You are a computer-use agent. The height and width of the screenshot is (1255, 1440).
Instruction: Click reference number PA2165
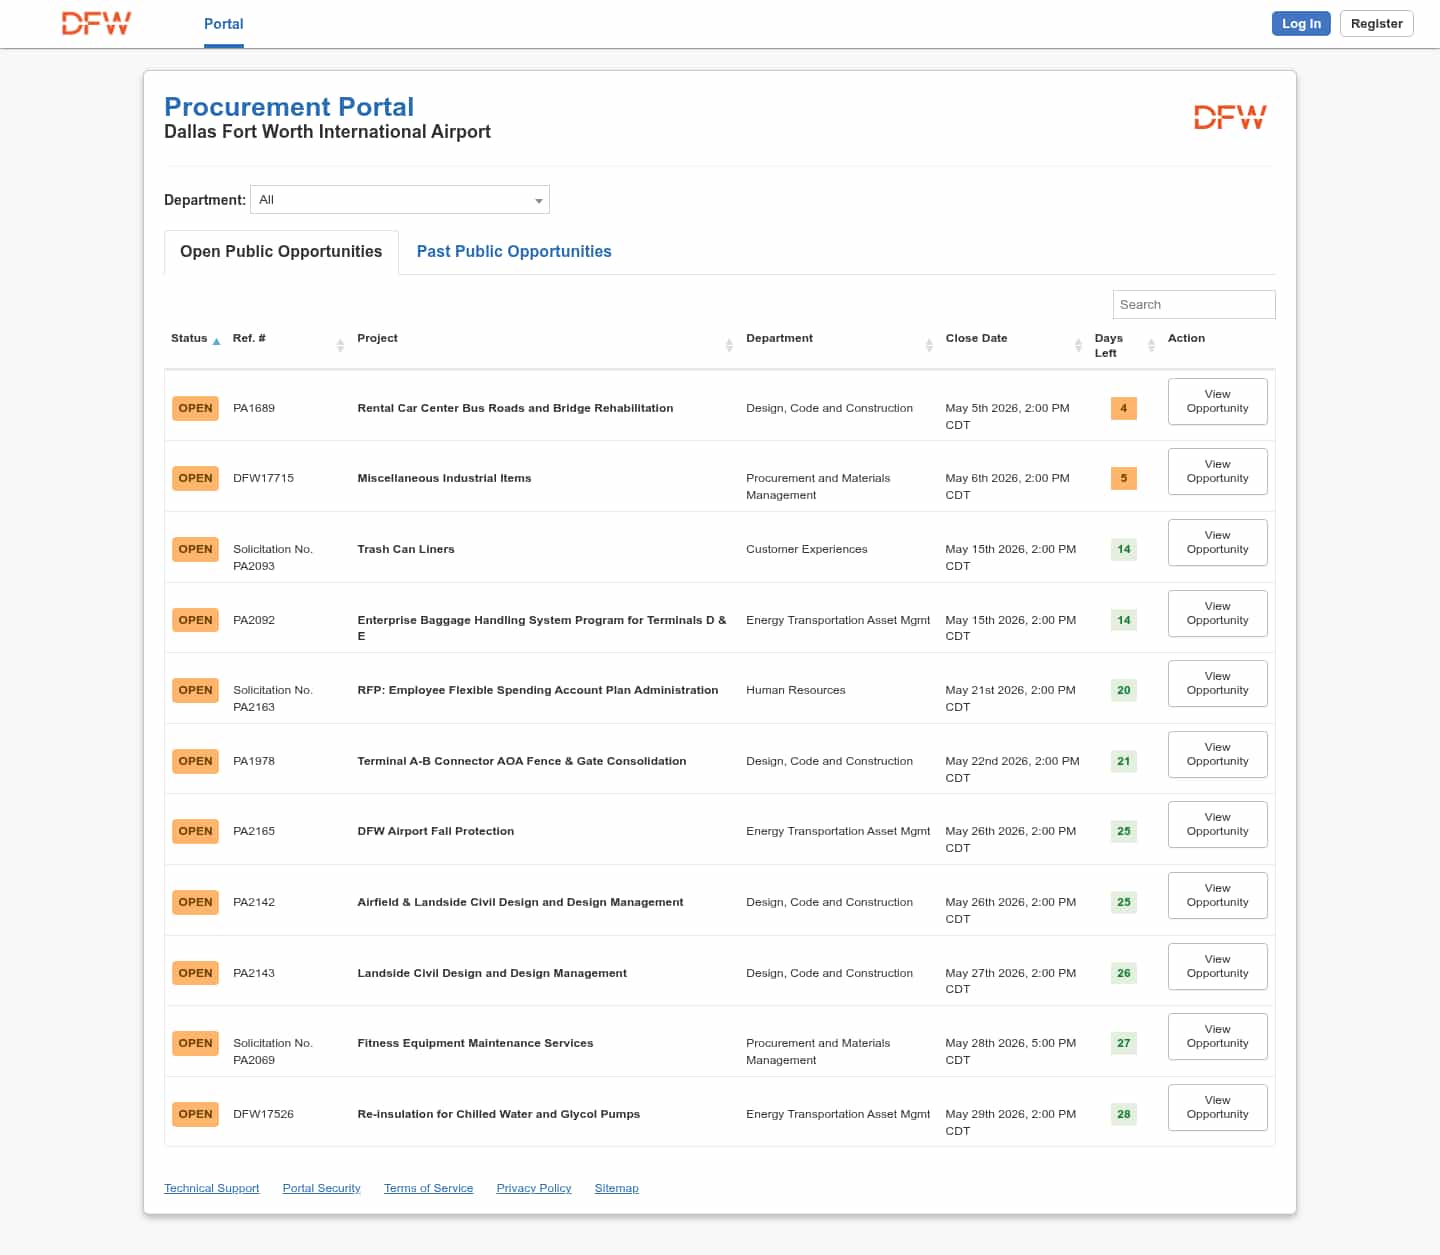[254, 831]
